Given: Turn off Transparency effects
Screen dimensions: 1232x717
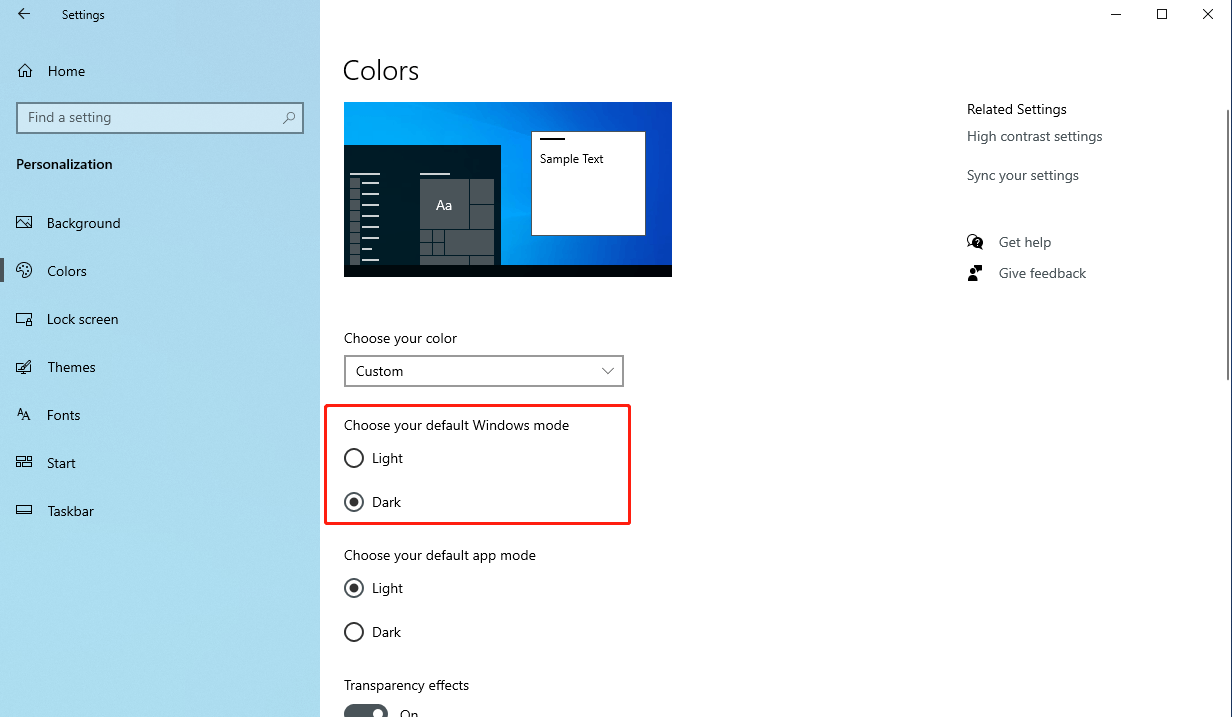Looking at the screenshot, I should (x=366, y=711).
